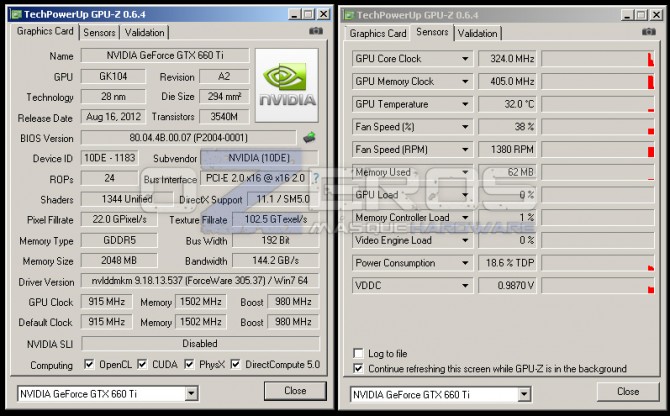Click the Power Consumption history graph
This screenshot has width=670, height=416.
click(598, 263)
